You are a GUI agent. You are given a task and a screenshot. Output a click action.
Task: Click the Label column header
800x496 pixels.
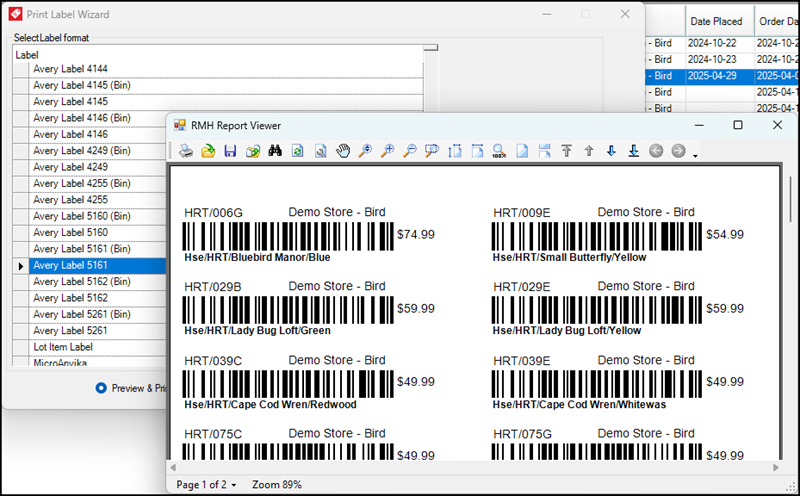click(218, 55)
